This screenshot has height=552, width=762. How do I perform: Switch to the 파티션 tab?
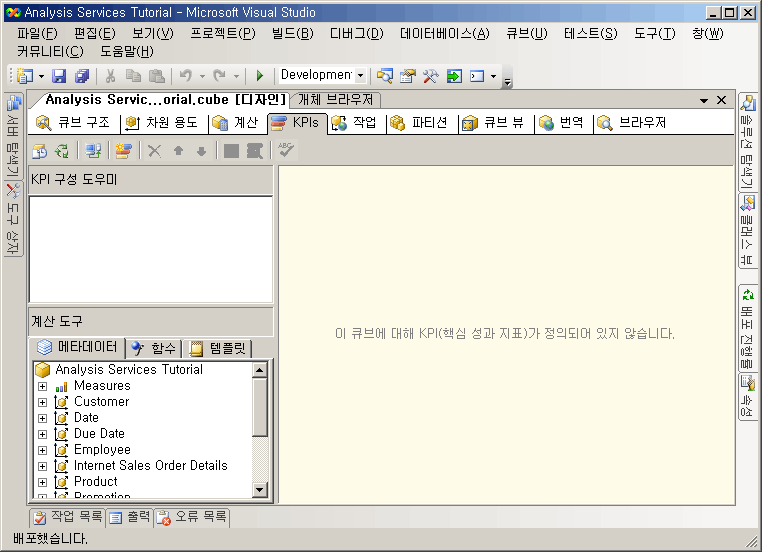pos(419,122)
